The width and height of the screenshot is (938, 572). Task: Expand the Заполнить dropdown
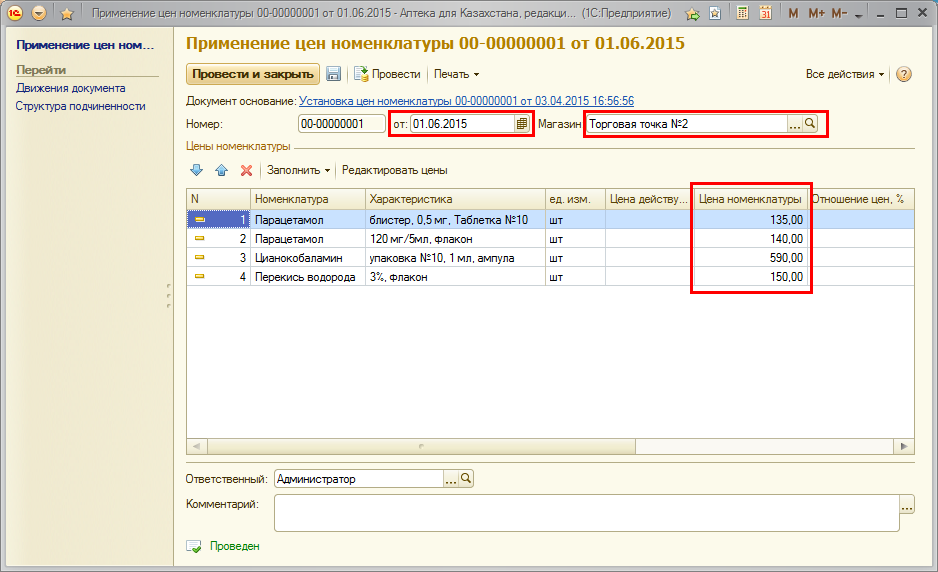pyautogui.click(x=298, y=170)
